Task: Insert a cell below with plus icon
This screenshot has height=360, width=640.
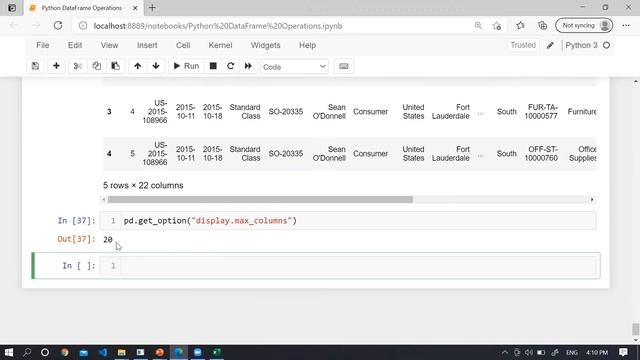Action: tap(56, 66)
